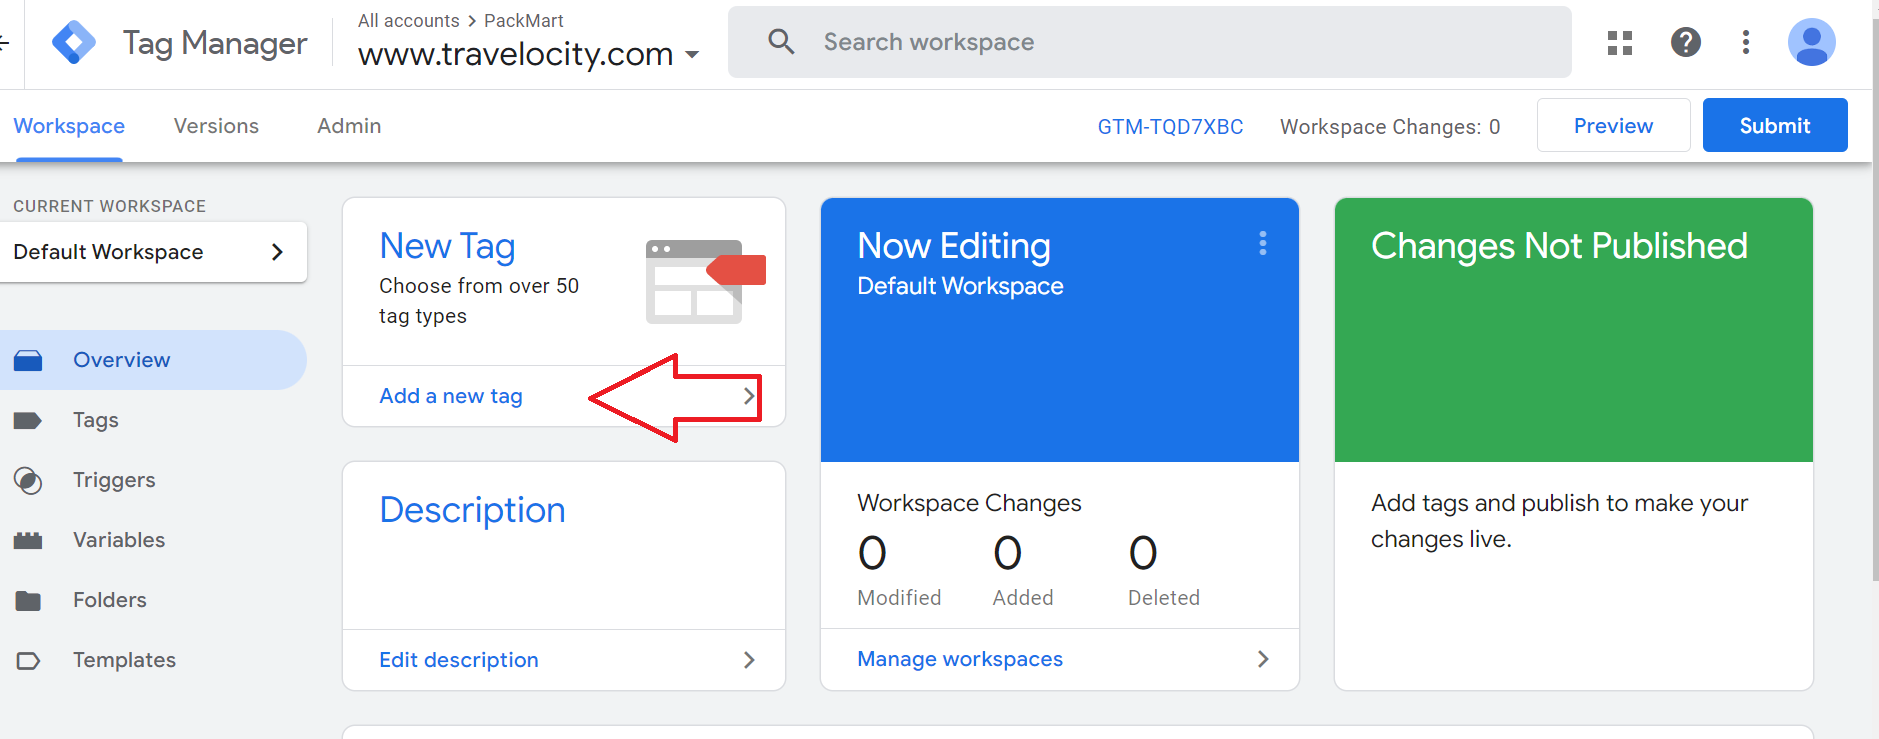Image resolution: width=1879 pixels, height=739 pixels.
Task: Click the search magnifier icon
Action: click(781, 42)
